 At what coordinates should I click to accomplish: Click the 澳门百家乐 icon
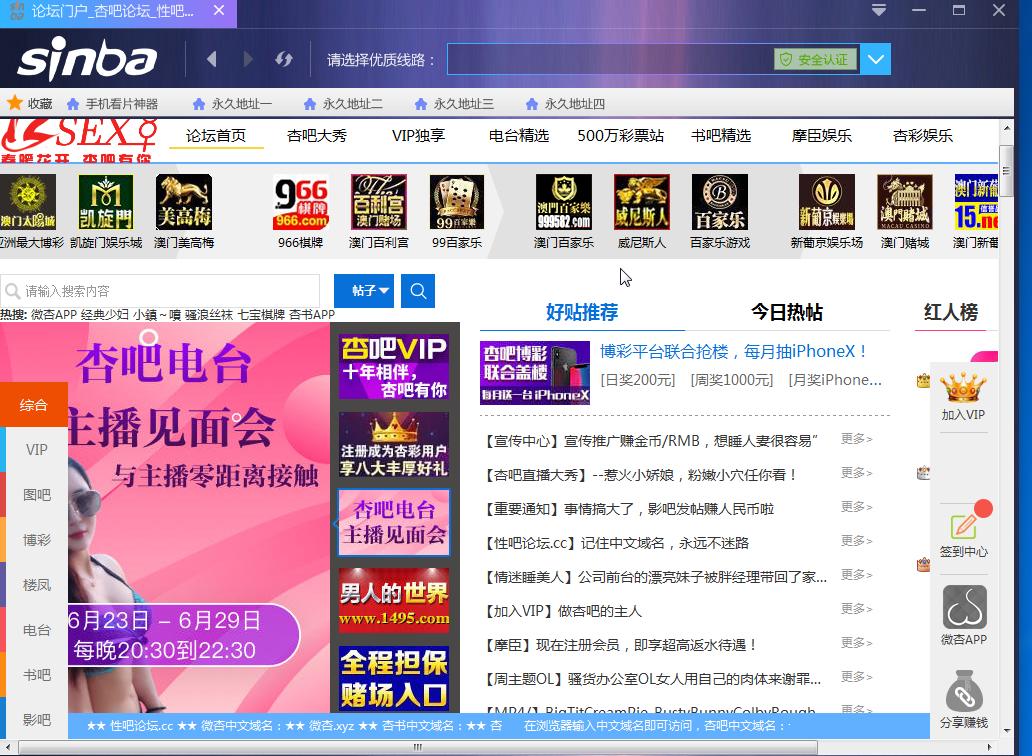[x=564, y=202]
